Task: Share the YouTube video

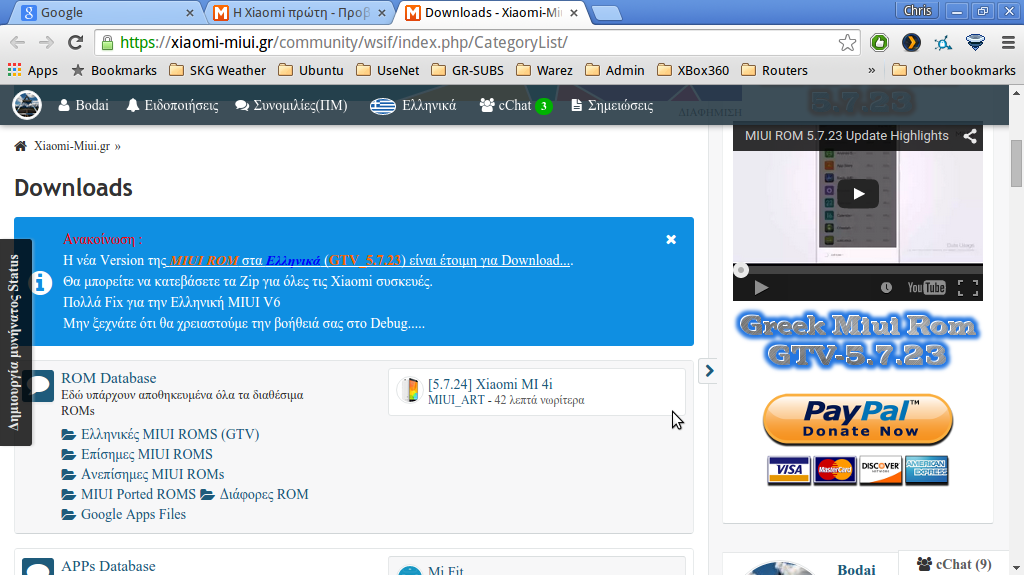Action: coord(970,136)
